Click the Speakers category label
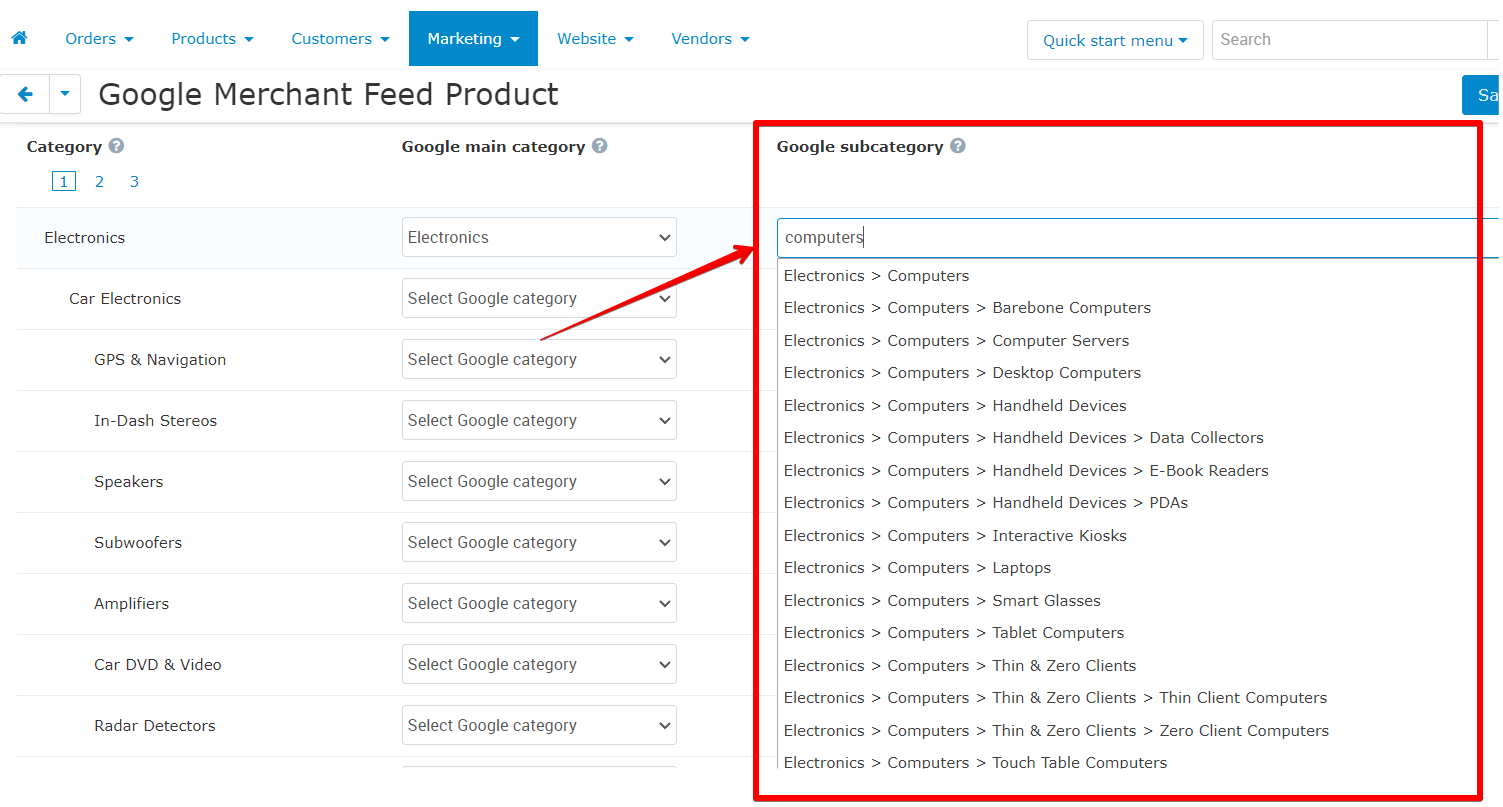The width and height of the screenshot is (1503, 807). pyautogui.click(x=128, y=482)
